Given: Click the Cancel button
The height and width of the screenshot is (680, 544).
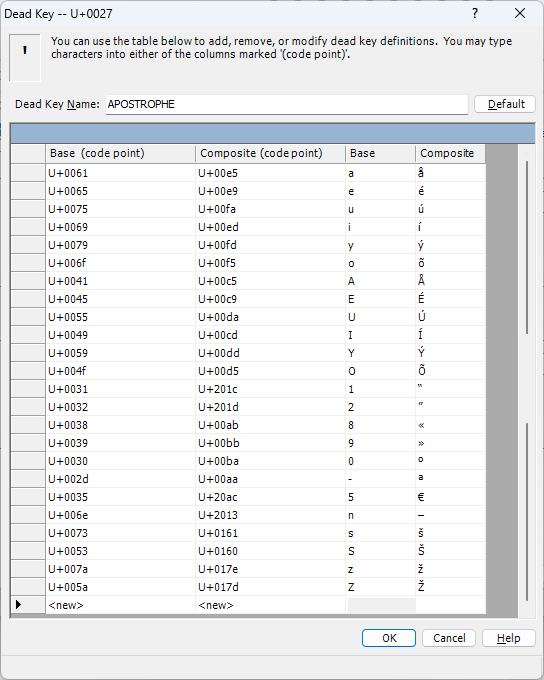Looking at the screenshot, I should (x=449, y=638).
